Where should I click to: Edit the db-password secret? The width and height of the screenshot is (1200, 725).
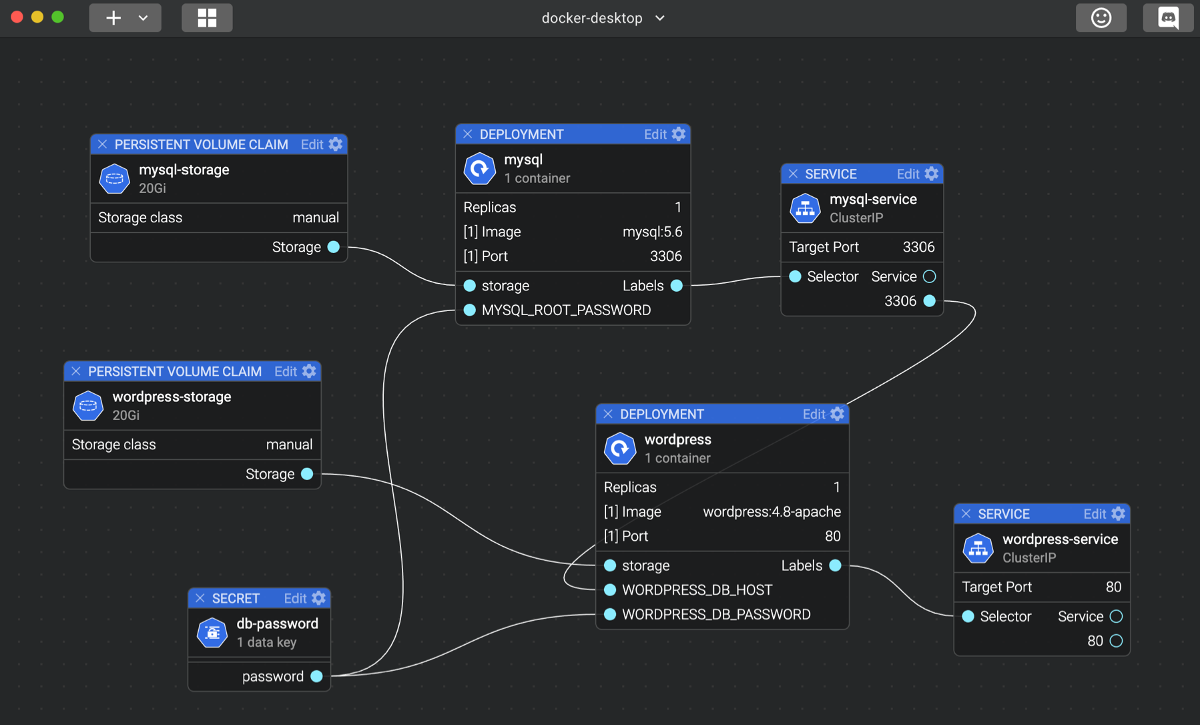click(295, 599)
